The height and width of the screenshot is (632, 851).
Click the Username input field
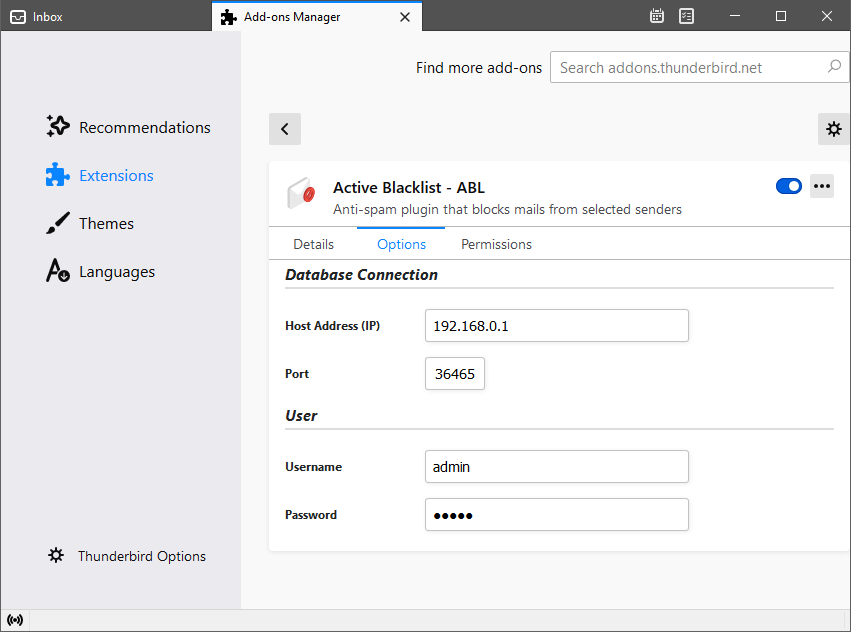pyautogui.click(x=557, y=466)
